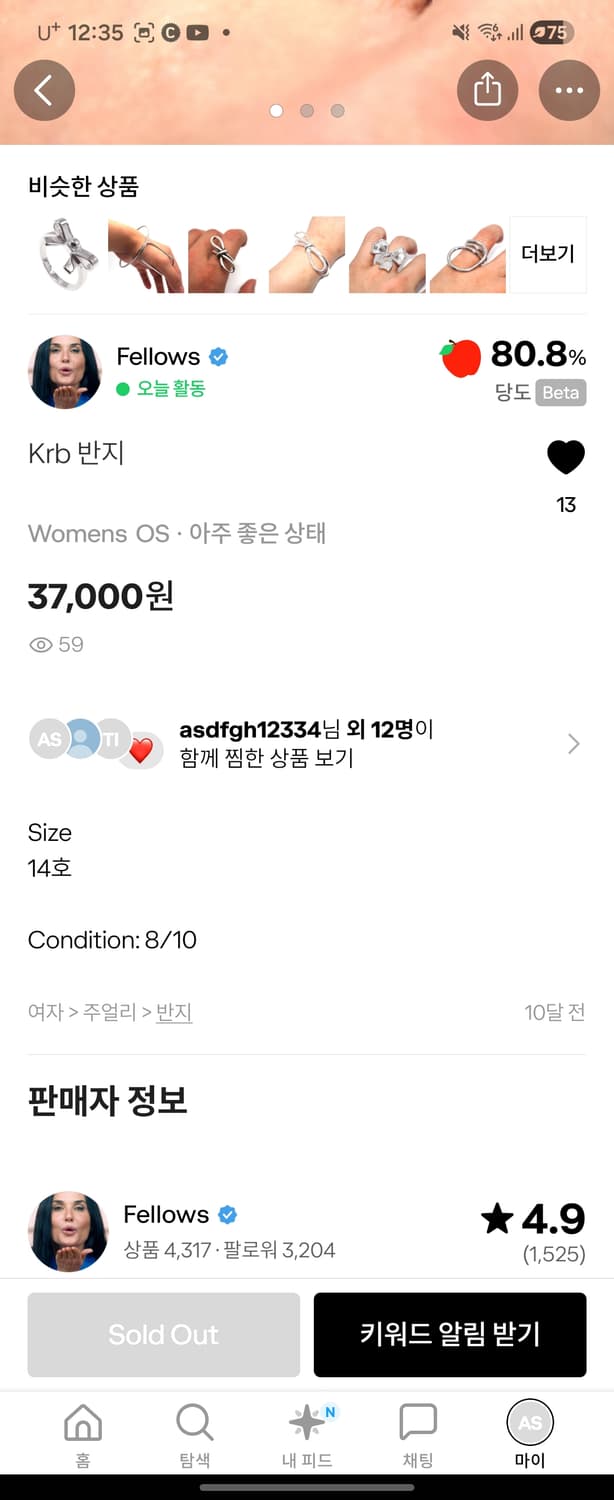Open the share icon at top right
This screenshot has width=614, height=1500.
(x=487, y=90)
